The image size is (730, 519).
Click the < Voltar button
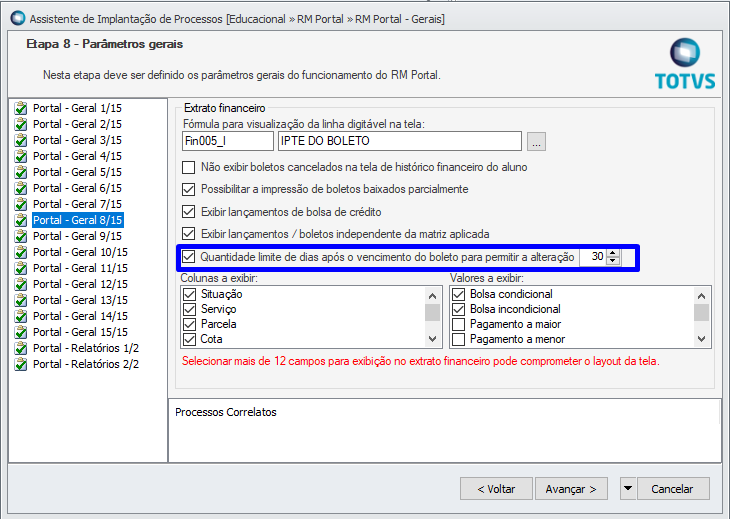pyautogui.click(x=496, y=489)
